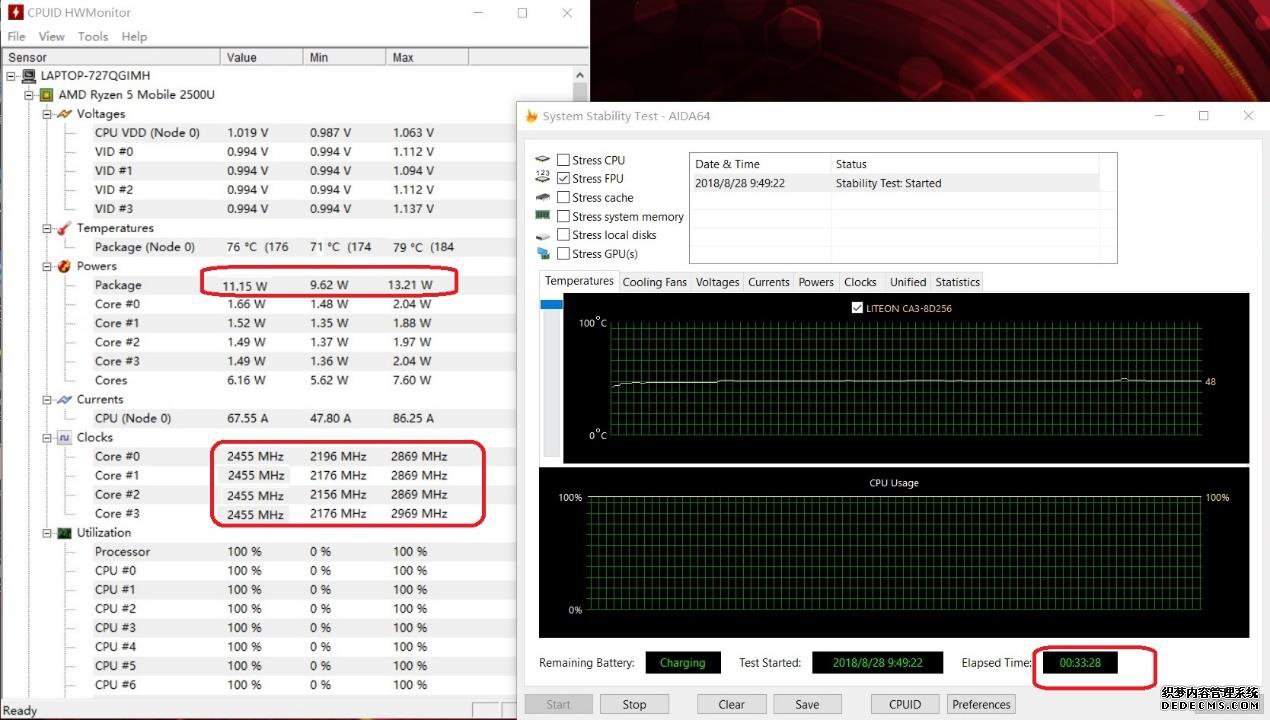
Task: Click the Stress GPU(s) monitor icon
Action: pyautogui.click(x=543, y=254)
